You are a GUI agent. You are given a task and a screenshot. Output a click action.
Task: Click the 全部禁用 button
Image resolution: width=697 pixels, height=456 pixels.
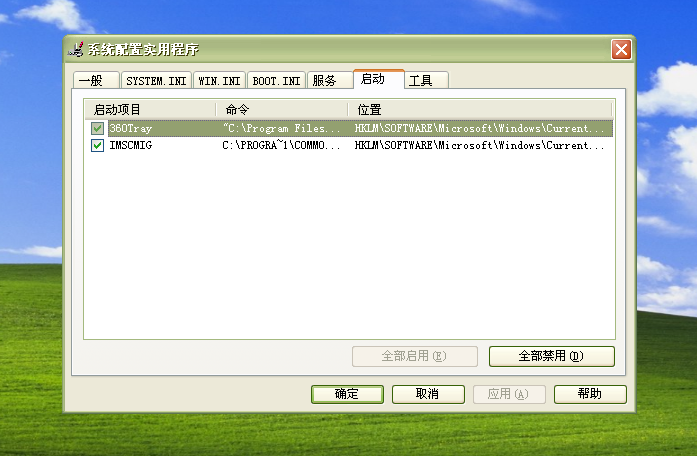552,356
